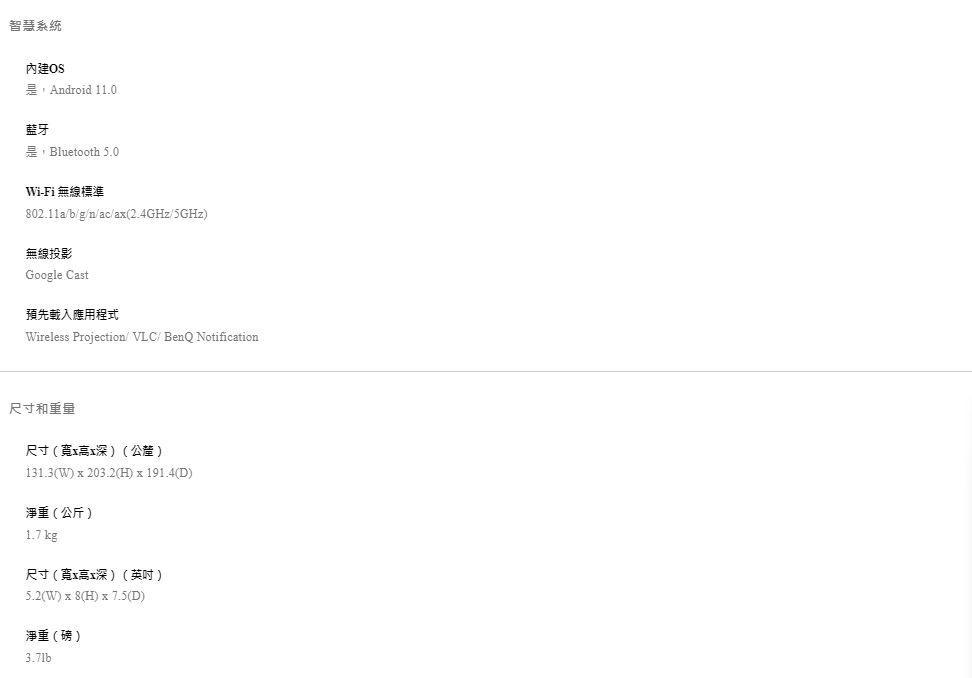The image size is (972, 678).
Task: Click the 智慧系統 section heading
Action: click(35, 26)
